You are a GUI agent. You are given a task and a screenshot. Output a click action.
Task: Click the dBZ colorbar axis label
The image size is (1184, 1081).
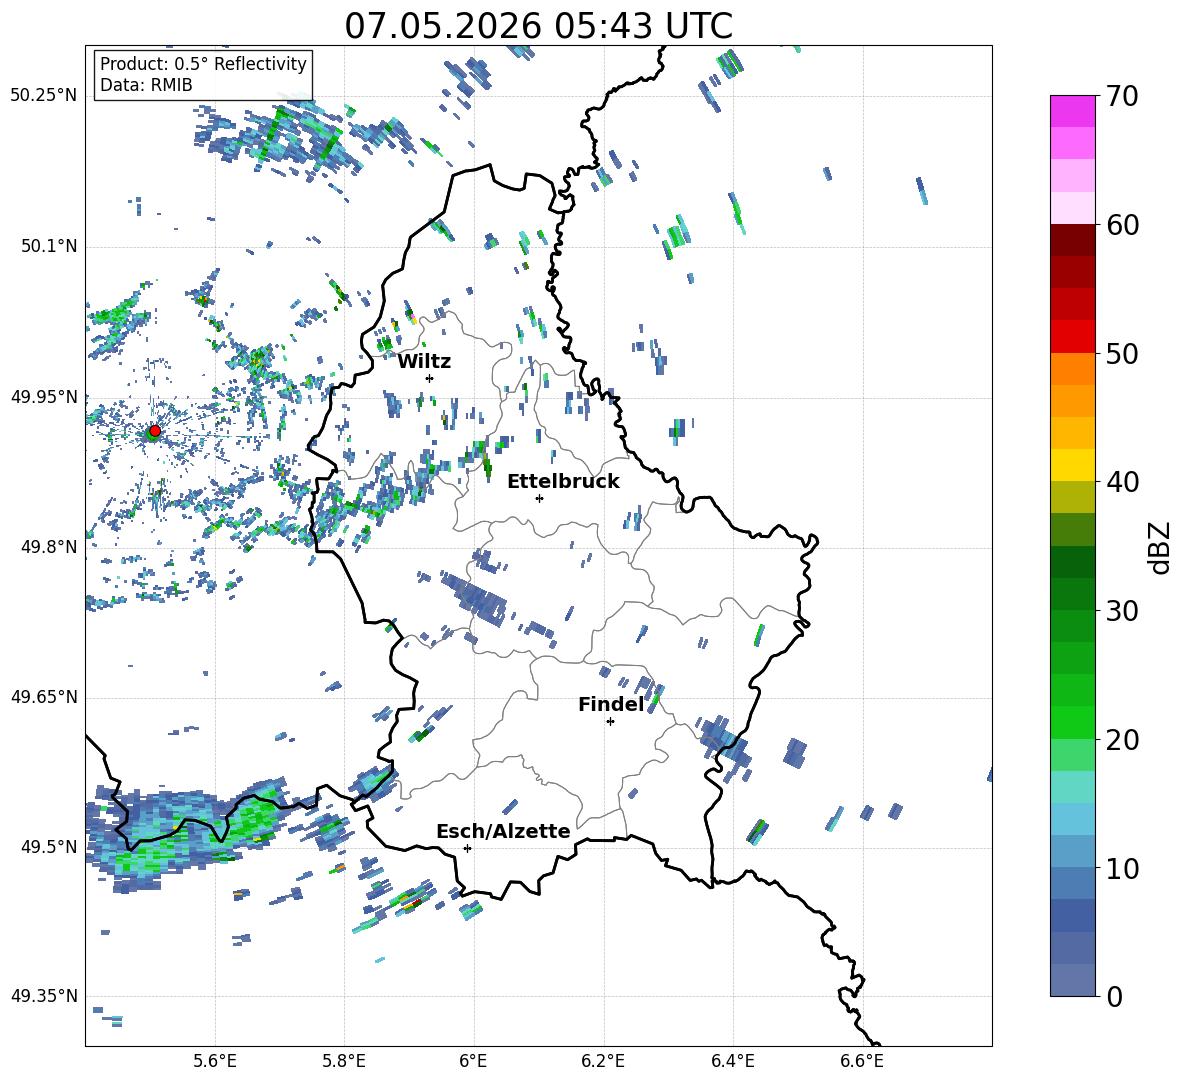[1161, 547]
